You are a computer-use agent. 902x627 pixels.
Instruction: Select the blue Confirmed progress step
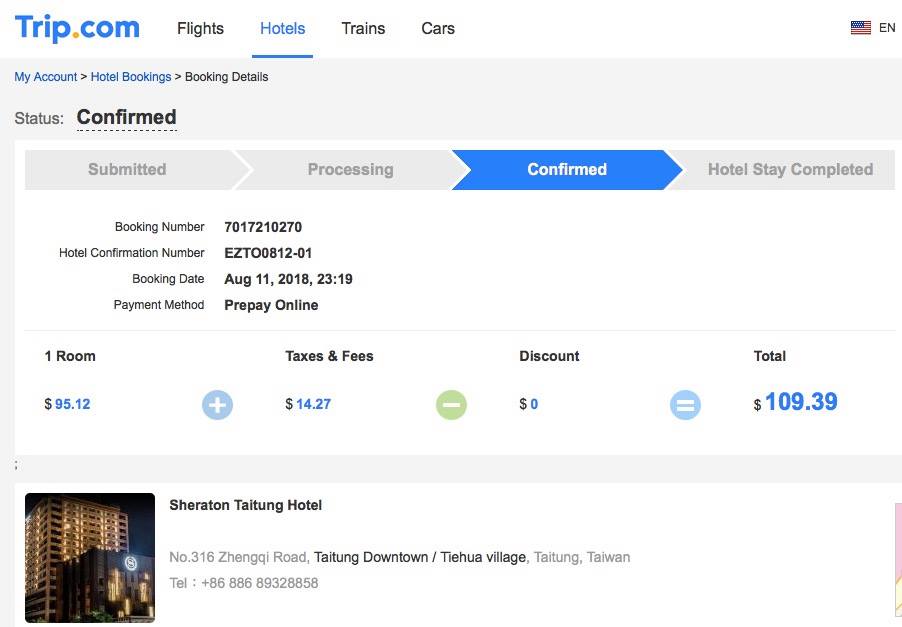tap(567, 169)
